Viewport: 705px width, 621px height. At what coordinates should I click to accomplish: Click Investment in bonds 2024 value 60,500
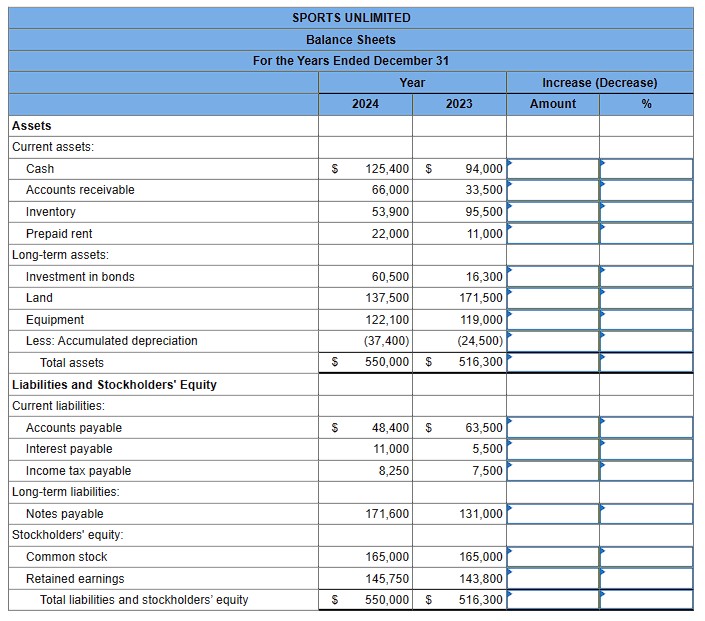390,277
